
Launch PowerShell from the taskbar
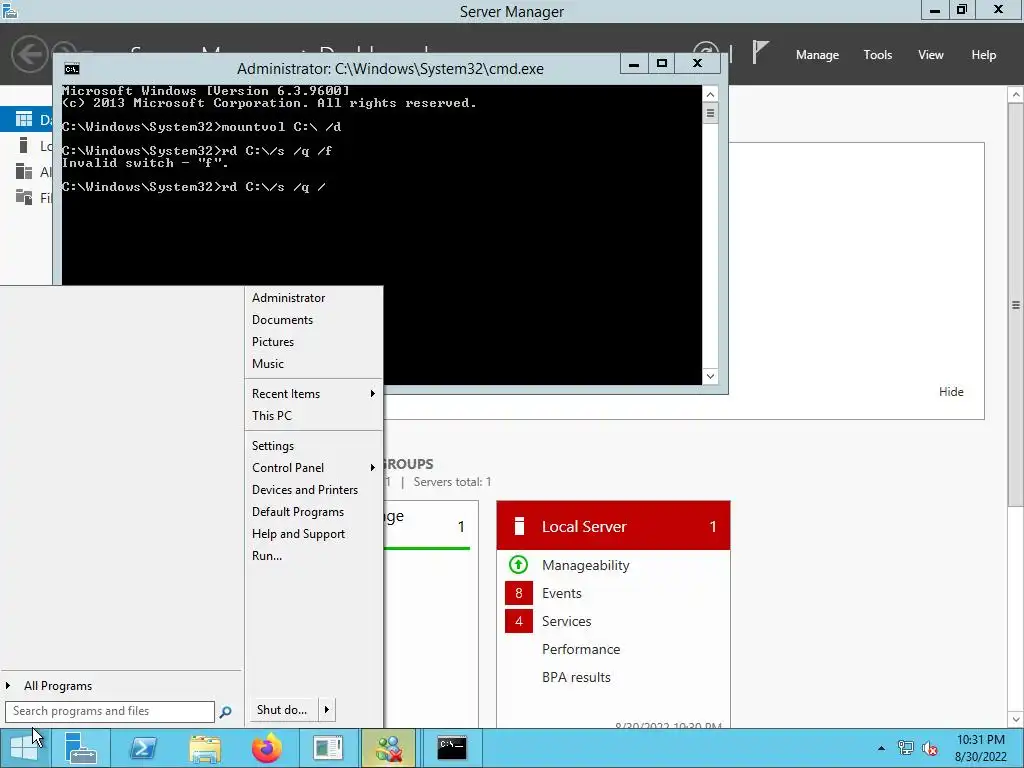(x=142, y=748)
